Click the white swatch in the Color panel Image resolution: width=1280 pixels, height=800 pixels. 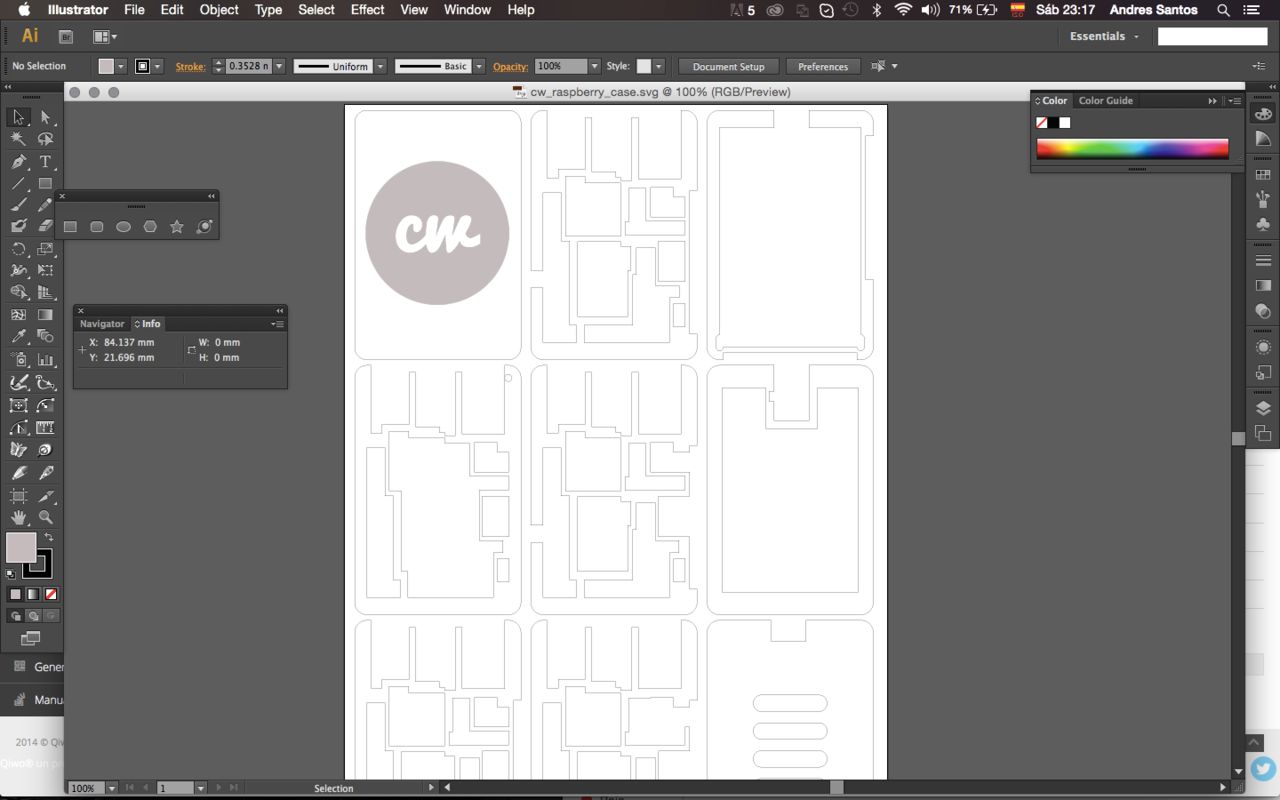(x=1065, y=123)
